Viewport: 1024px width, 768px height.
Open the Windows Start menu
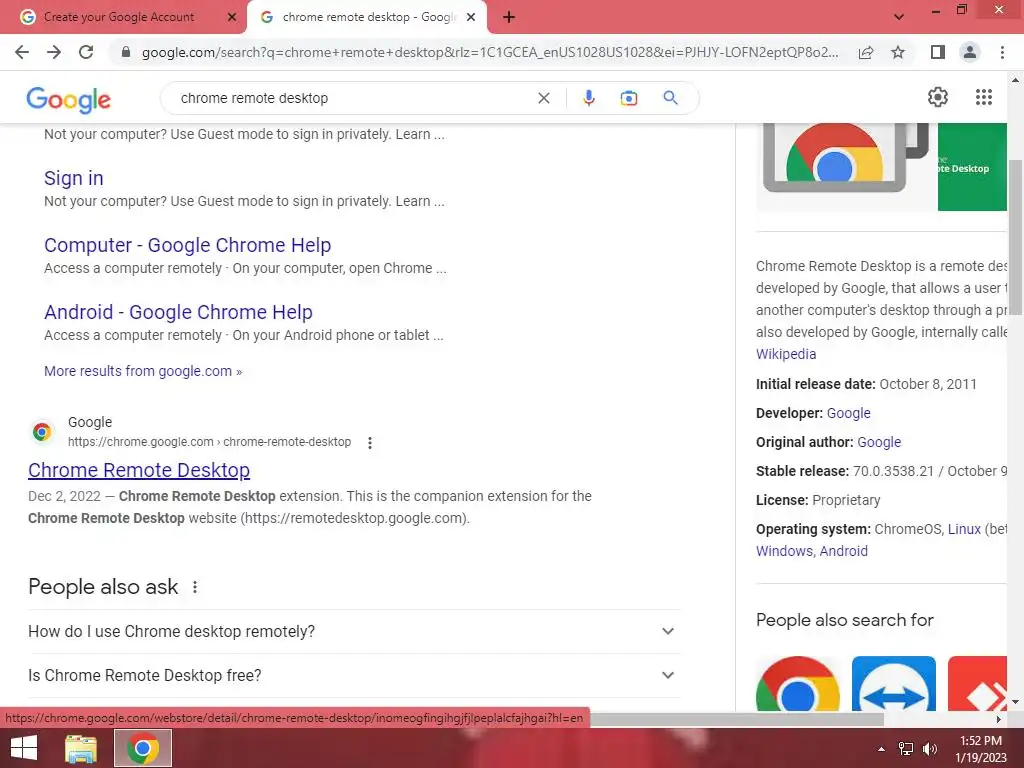[x=24, y=748]
